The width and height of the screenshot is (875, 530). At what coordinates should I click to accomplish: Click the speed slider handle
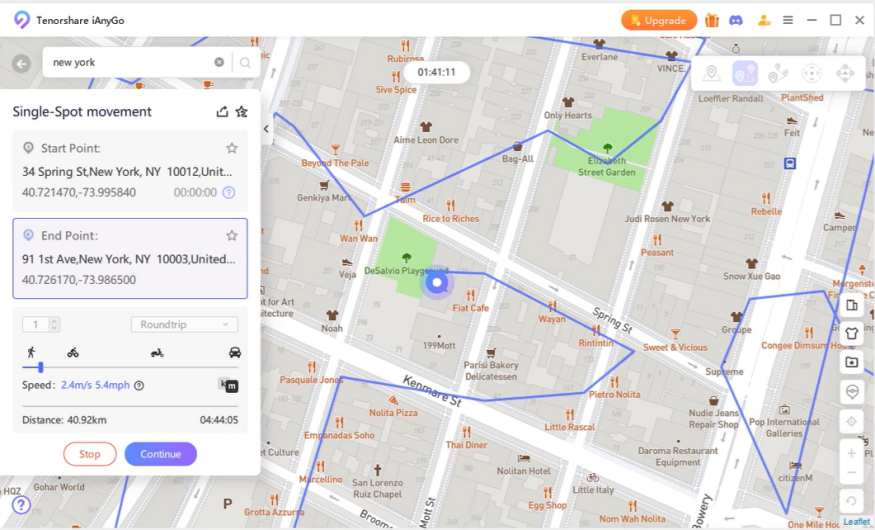tap(41, 367)
